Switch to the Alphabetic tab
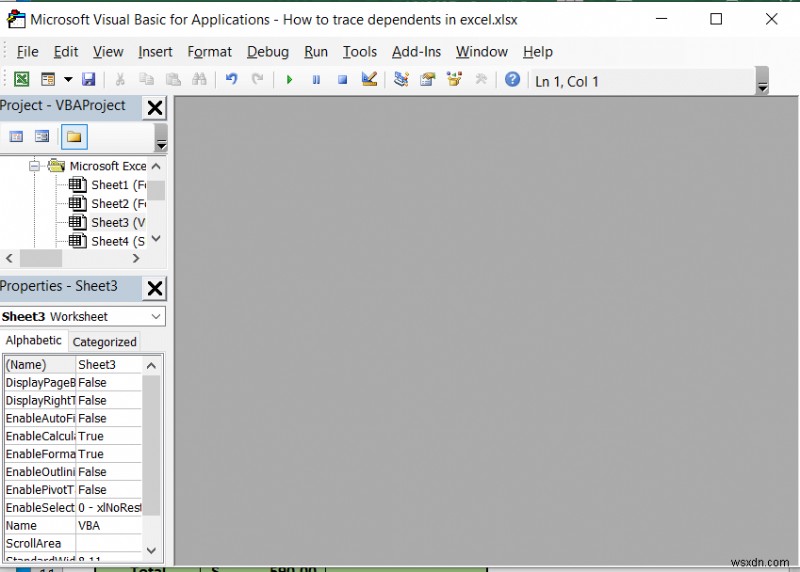 click(34, 340)
